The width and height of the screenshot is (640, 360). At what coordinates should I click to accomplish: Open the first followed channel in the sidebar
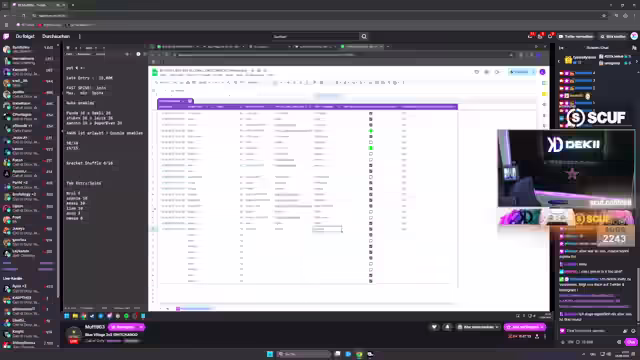(28, 49)
